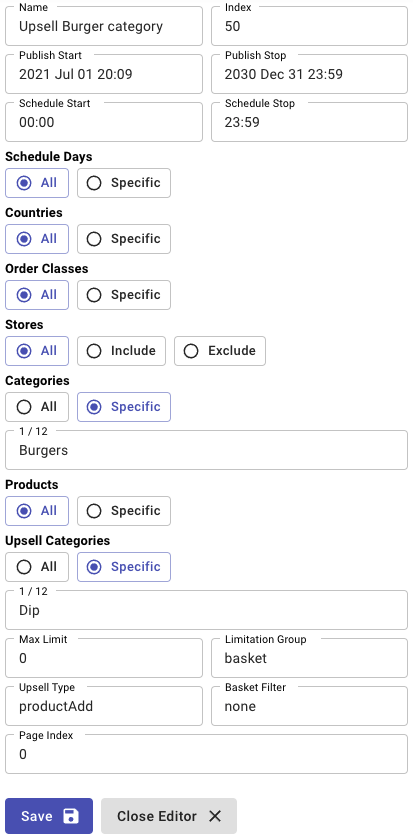Viewport: 413px width, 839px height.
Task: Click the floppy disk icon on Save
Action: (71, 816)
